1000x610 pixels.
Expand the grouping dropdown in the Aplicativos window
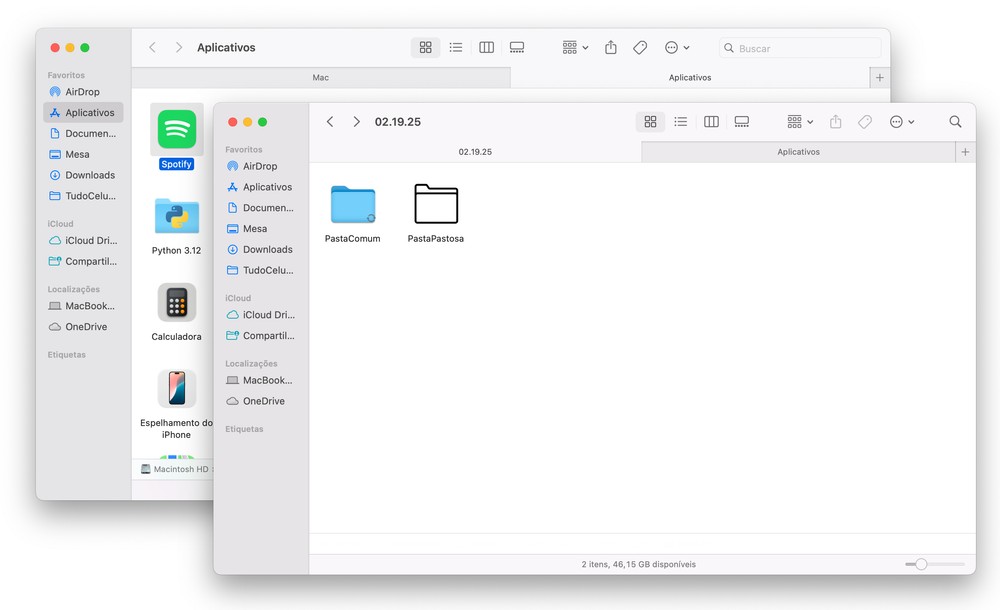pyautogui.click(x=575, y=48)
